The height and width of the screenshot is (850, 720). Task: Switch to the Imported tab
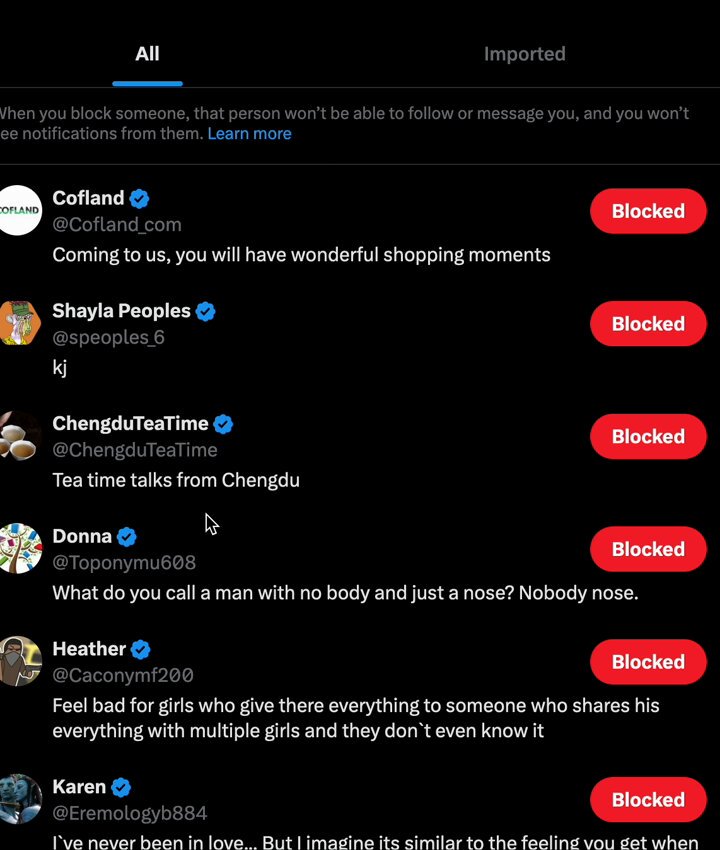click(524, 54)
